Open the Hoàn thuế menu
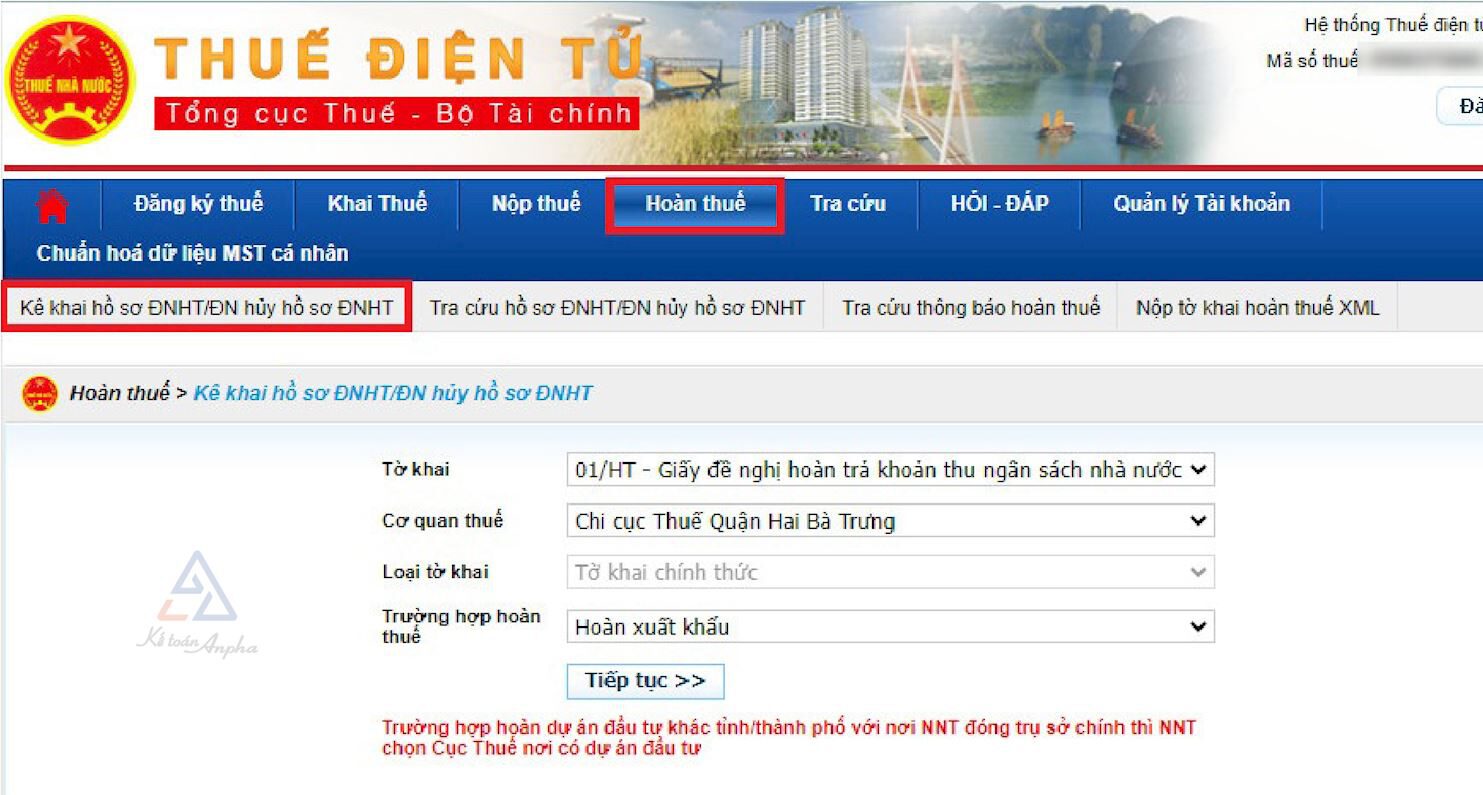 694,204
